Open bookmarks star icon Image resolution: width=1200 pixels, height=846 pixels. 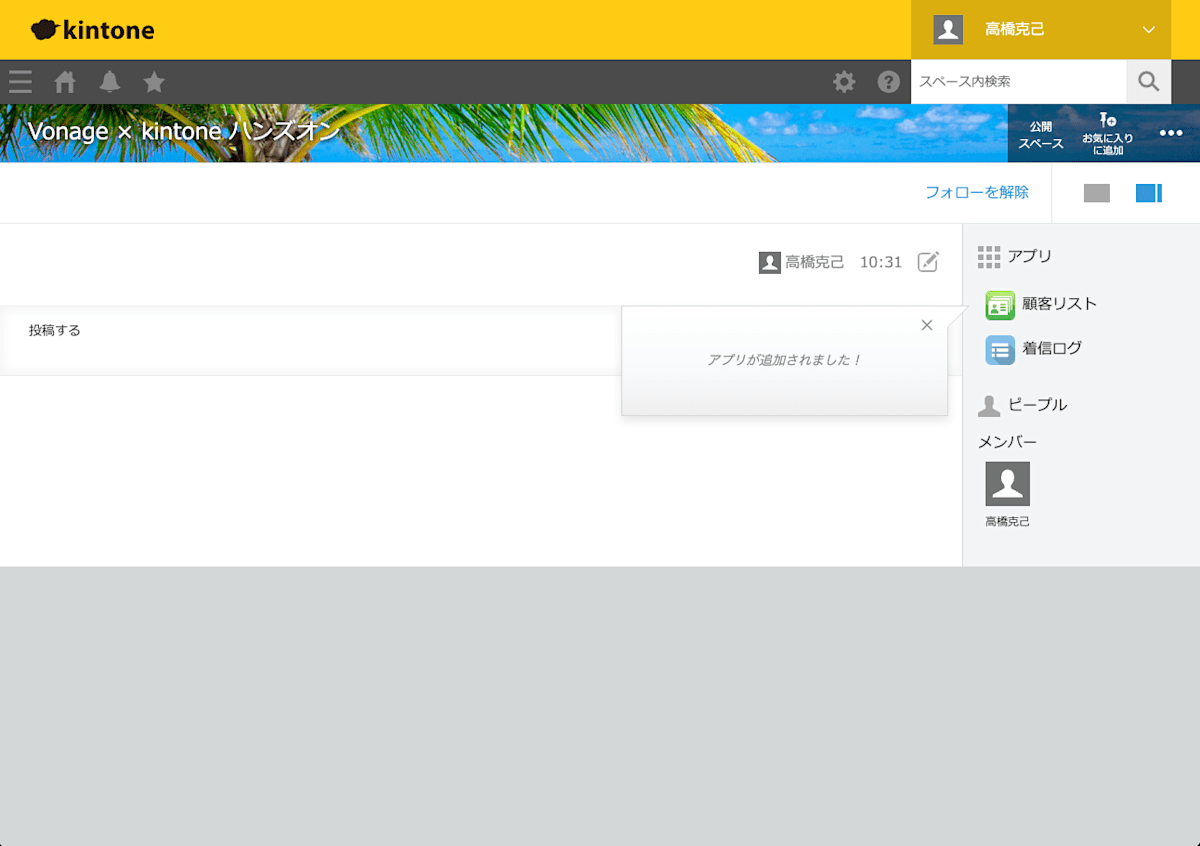154,82
